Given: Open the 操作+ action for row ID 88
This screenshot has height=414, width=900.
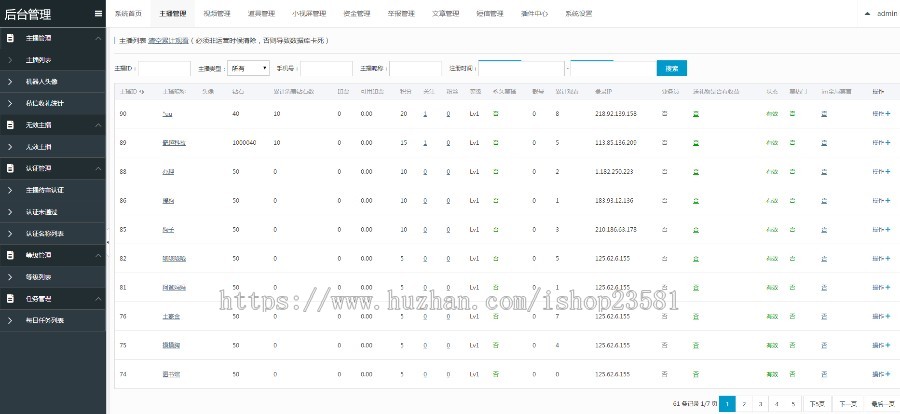Looking at the screenshot, I should tap(881, 172).
